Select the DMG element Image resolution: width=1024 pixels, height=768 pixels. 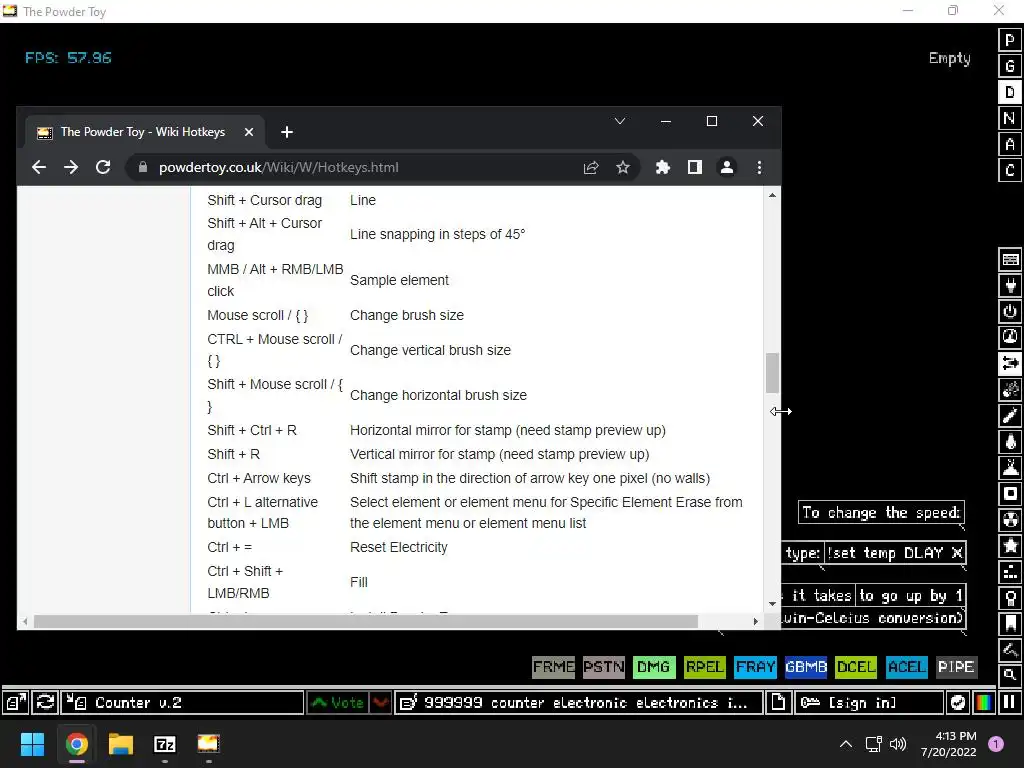[x=654, y=667]
